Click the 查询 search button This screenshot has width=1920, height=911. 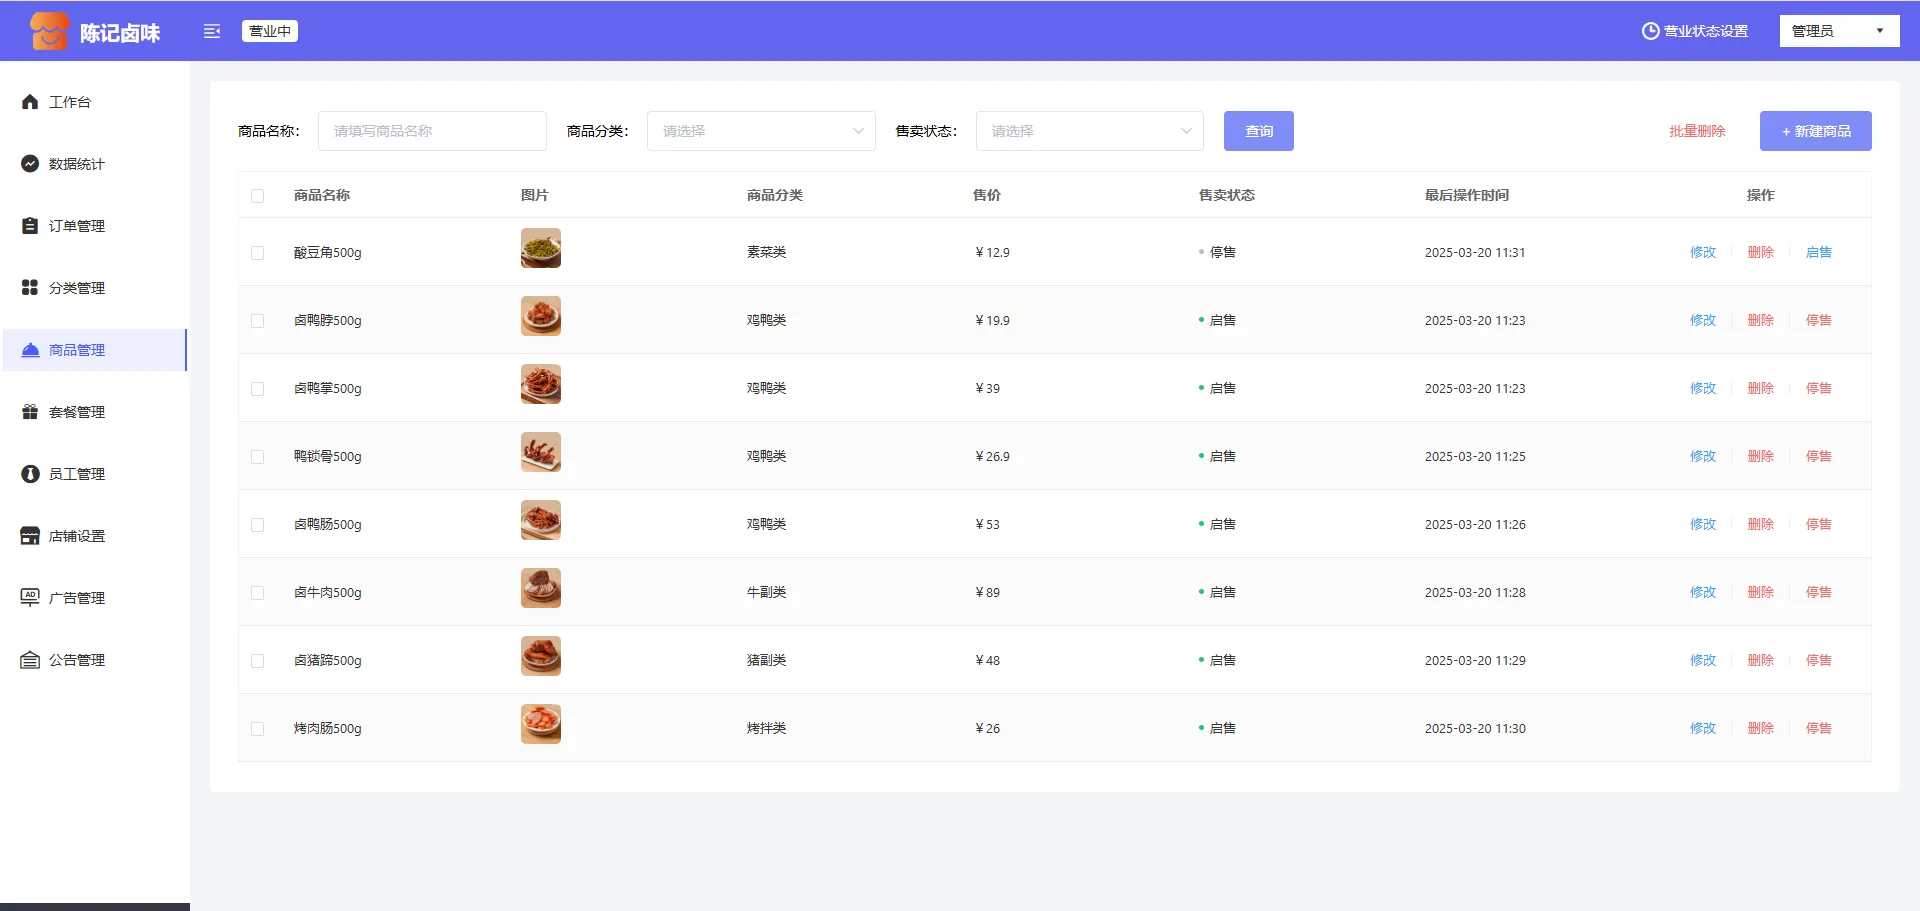[x=1258, y=131]
